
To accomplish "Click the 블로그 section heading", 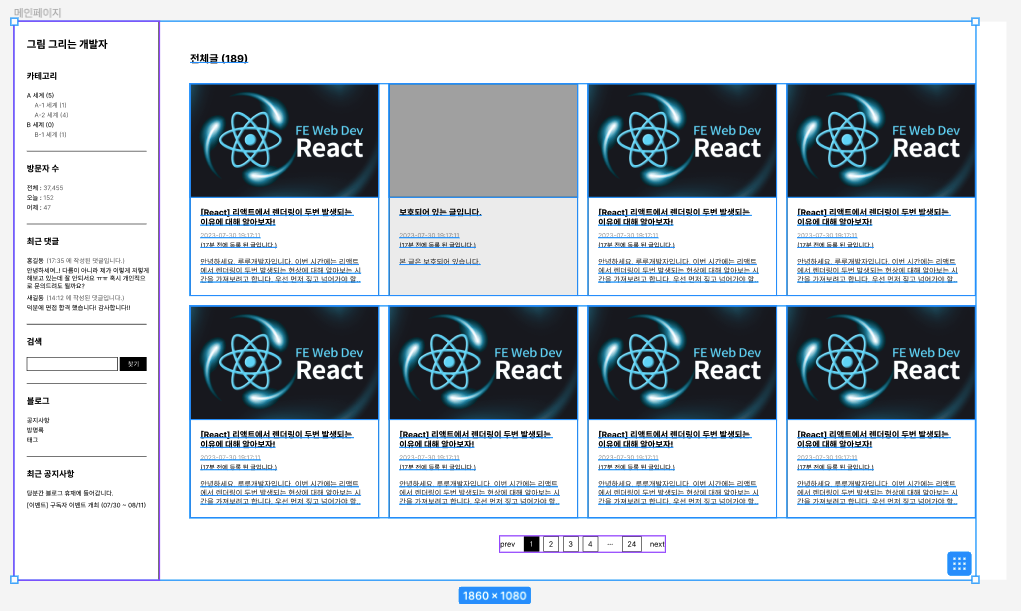I will tap(38, 401).
